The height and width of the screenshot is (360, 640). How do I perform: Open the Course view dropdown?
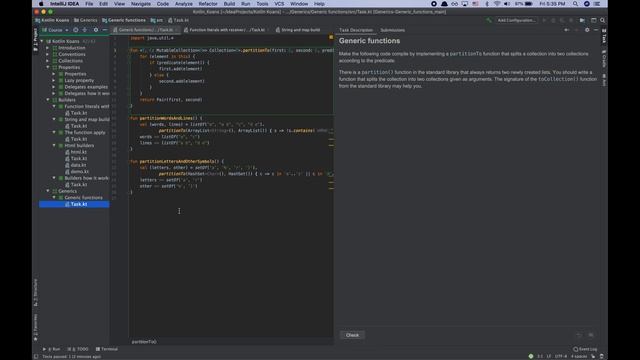coord(56,30)
